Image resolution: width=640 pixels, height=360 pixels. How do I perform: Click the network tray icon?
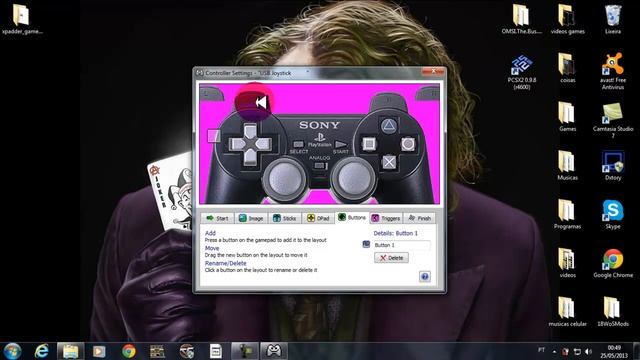pos(577,351)
